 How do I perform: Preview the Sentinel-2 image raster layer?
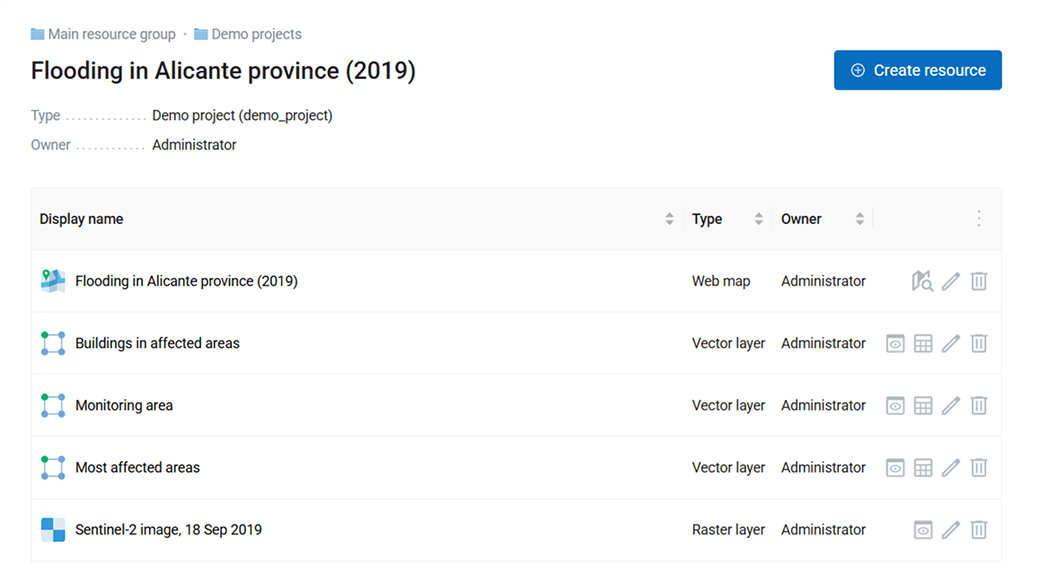[923, 530]
